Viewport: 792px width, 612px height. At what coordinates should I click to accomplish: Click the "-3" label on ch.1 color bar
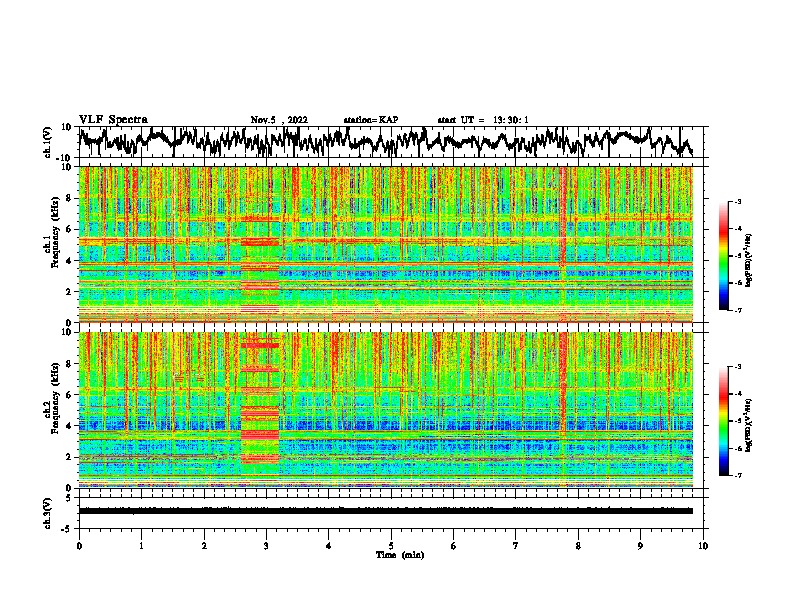pyautogui.click(x=738, y=202)
